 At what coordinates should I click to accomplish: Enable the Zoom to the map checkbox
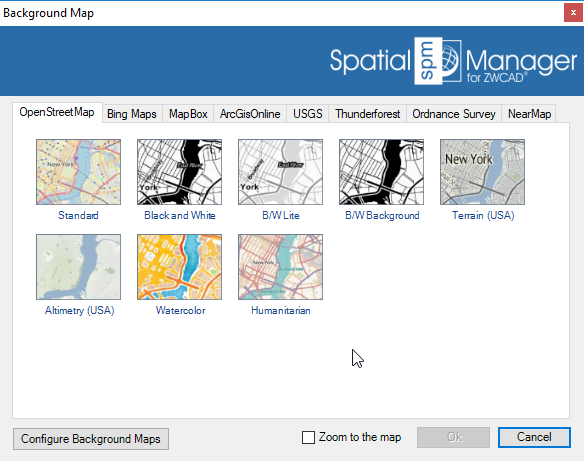(308, 438)
